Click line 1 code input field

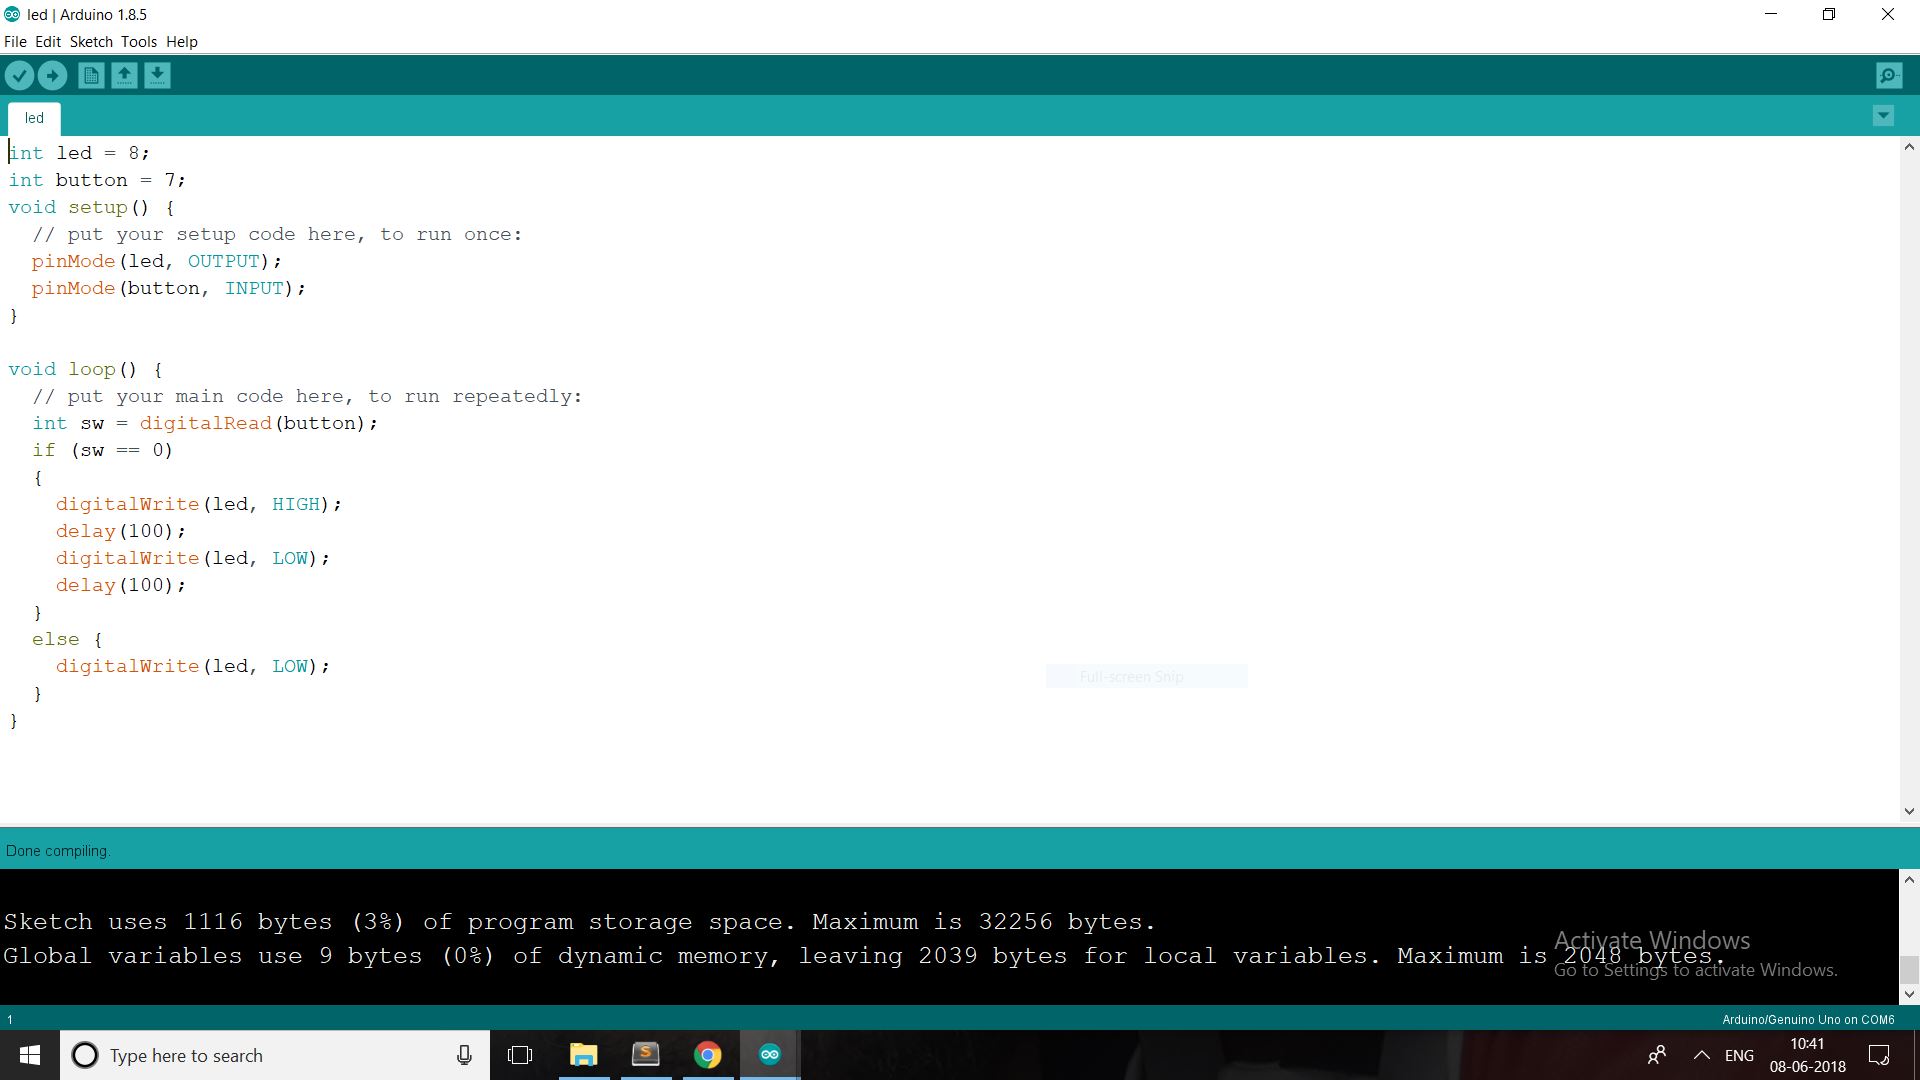pos(79,152)
